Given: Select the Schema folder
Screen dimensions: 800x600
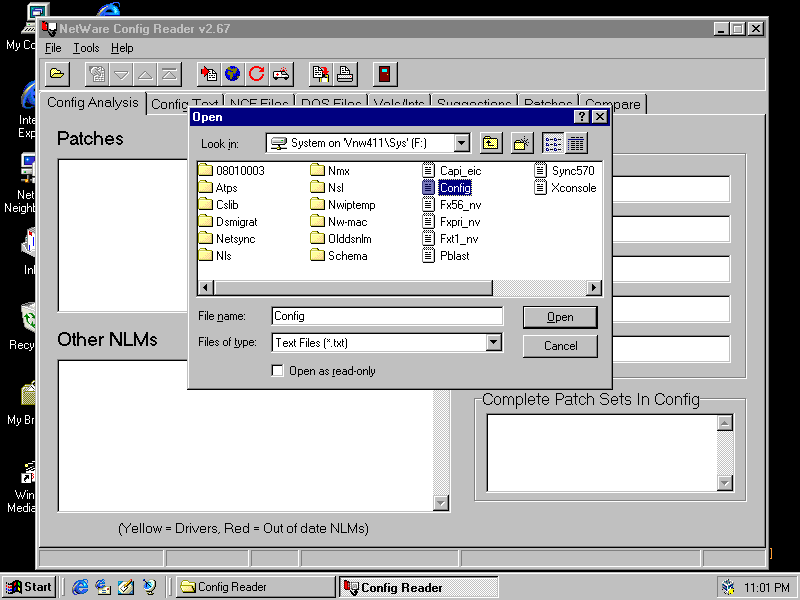Looking at the screenshot, I should [339, 256].
